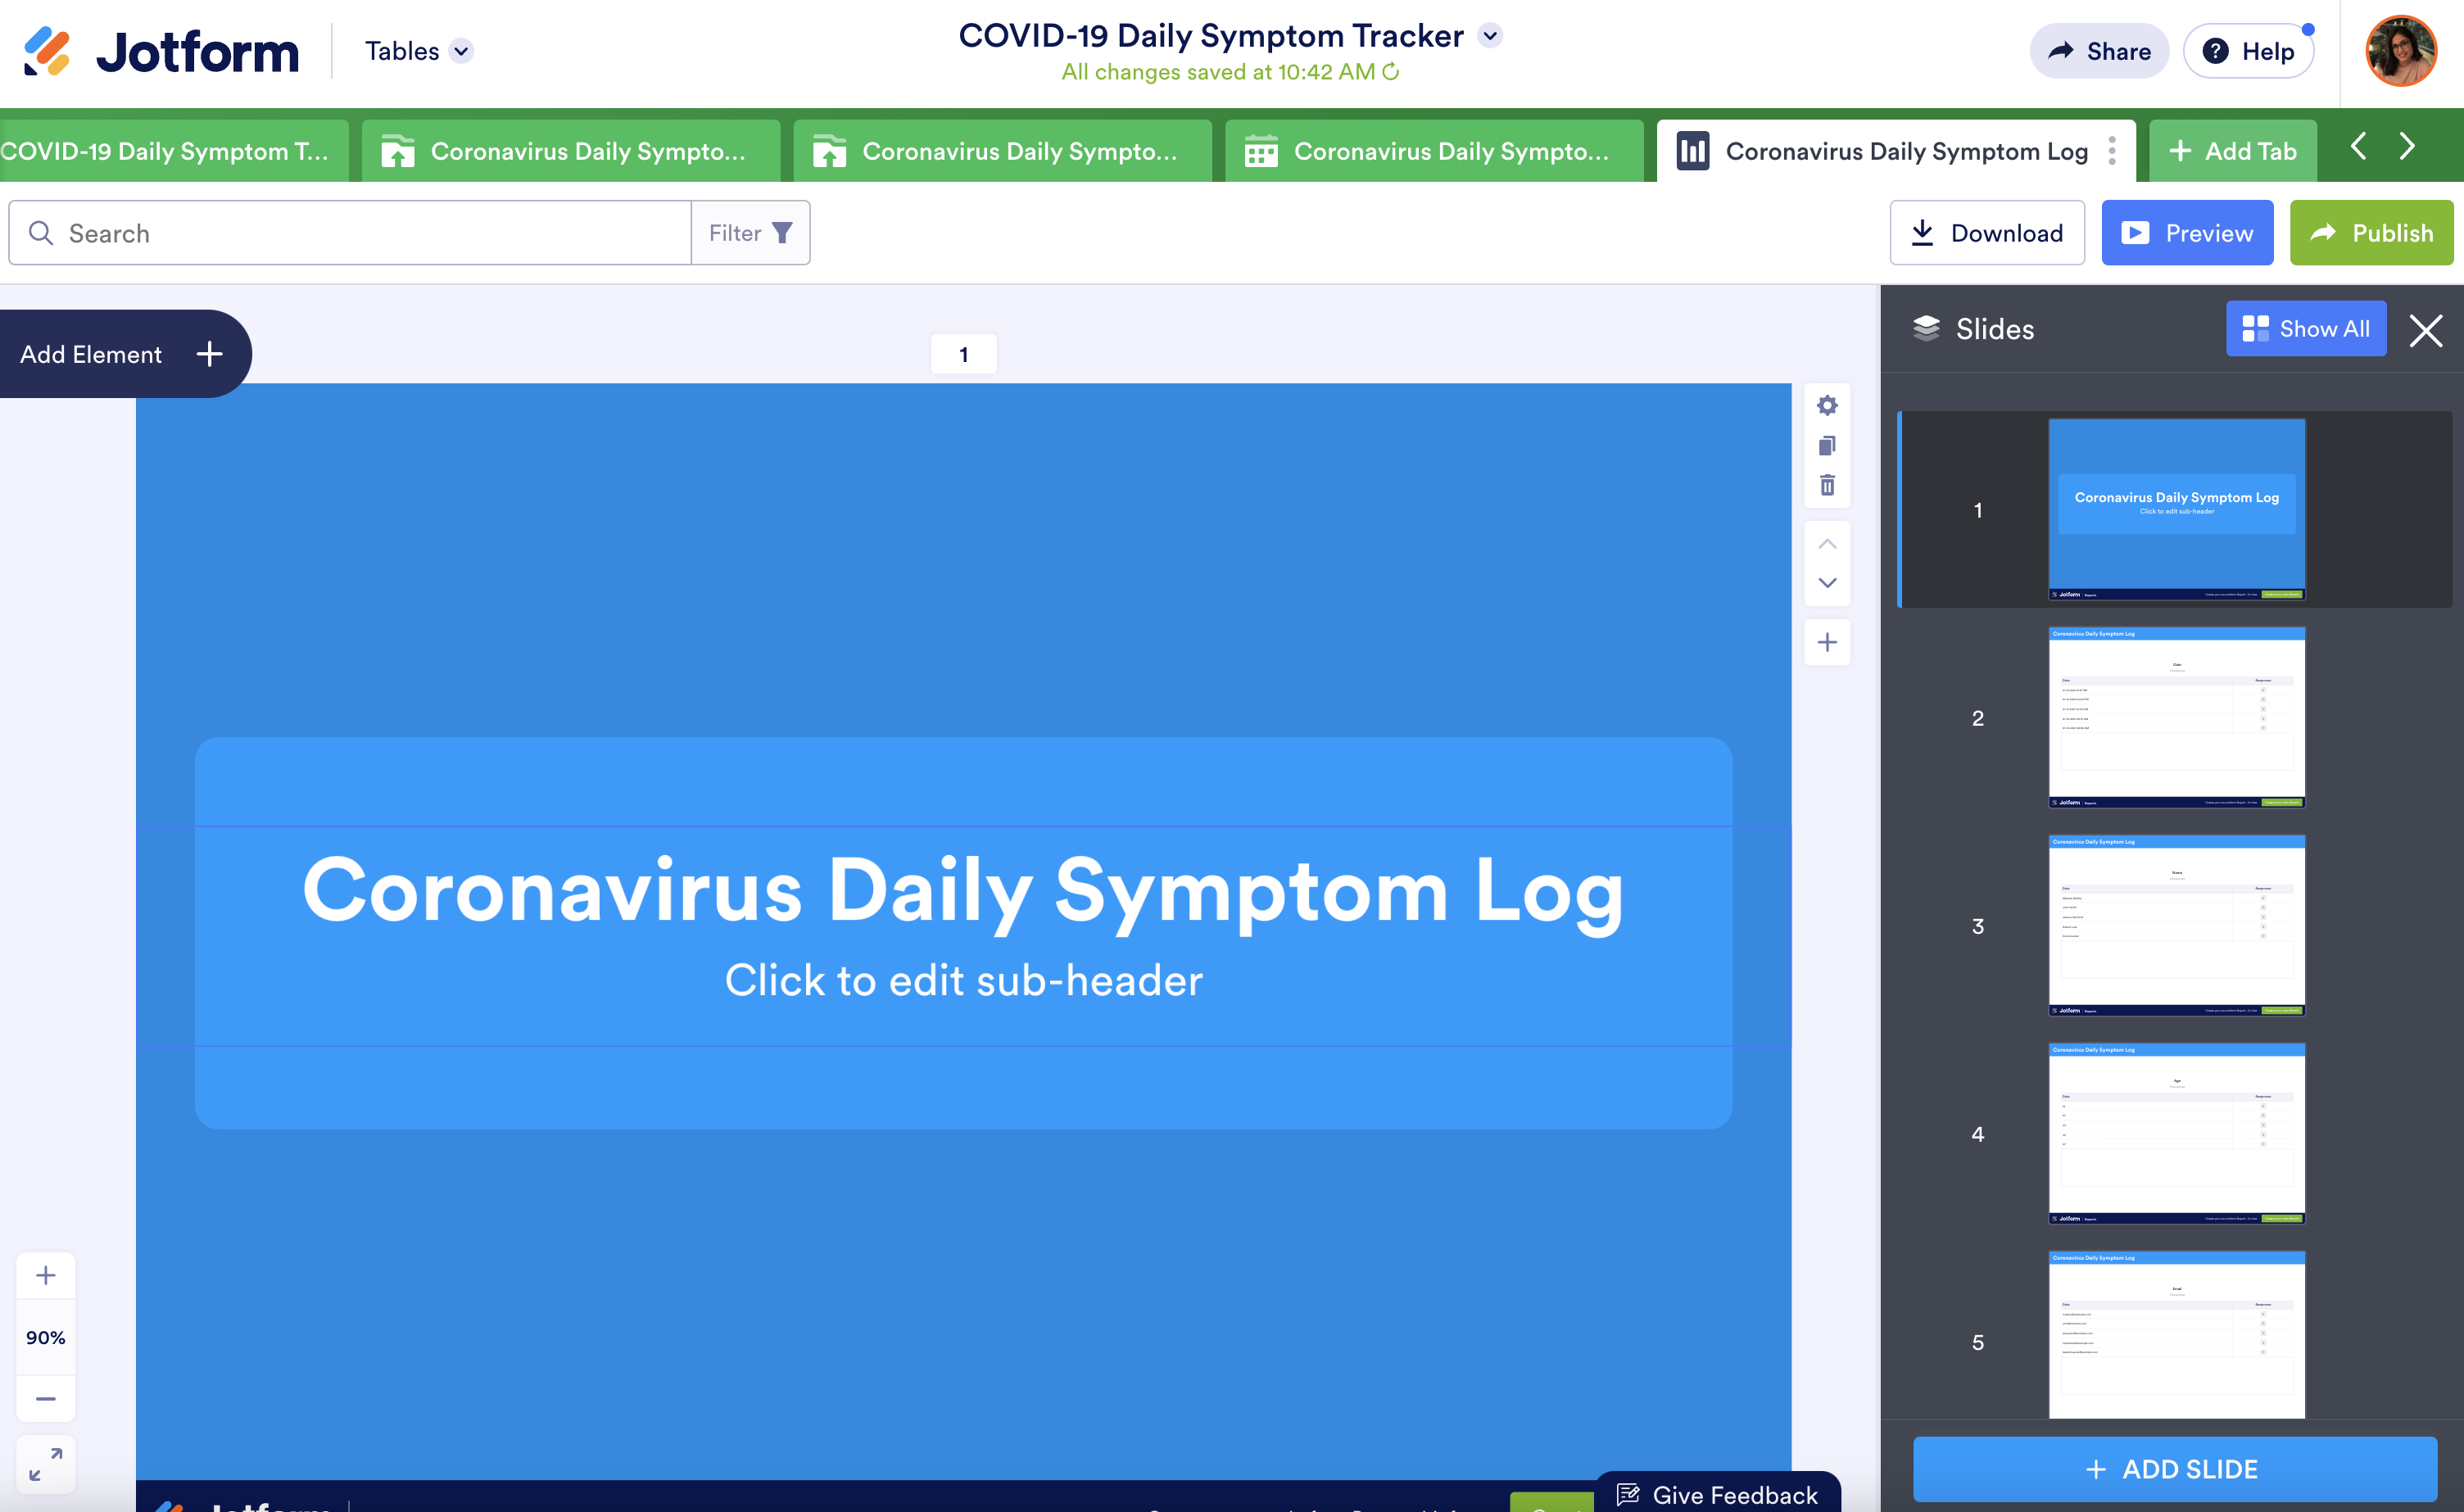2464x1512 pixels.
Task: Delete slide using trash icon
Action: click(1827, 486)
